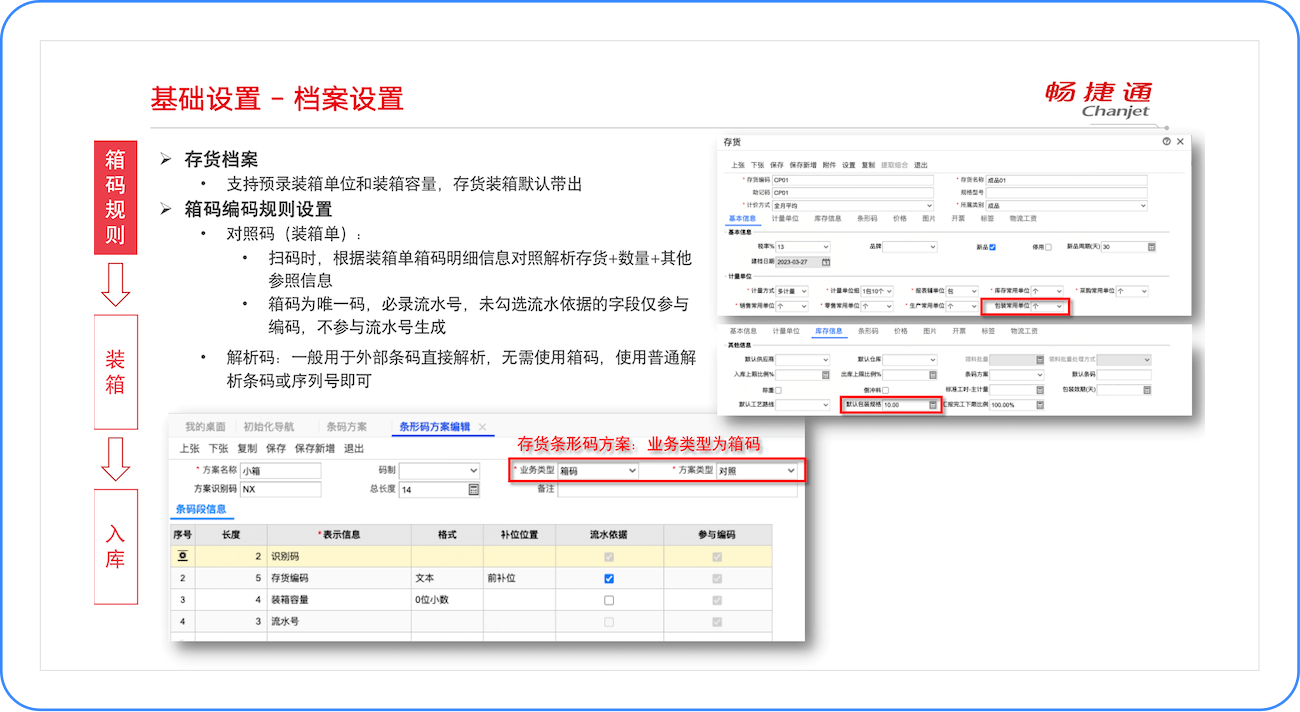The image size is (1300, 712).
Task: Open the calendar picker beside 建档日期
Action: 825,262
